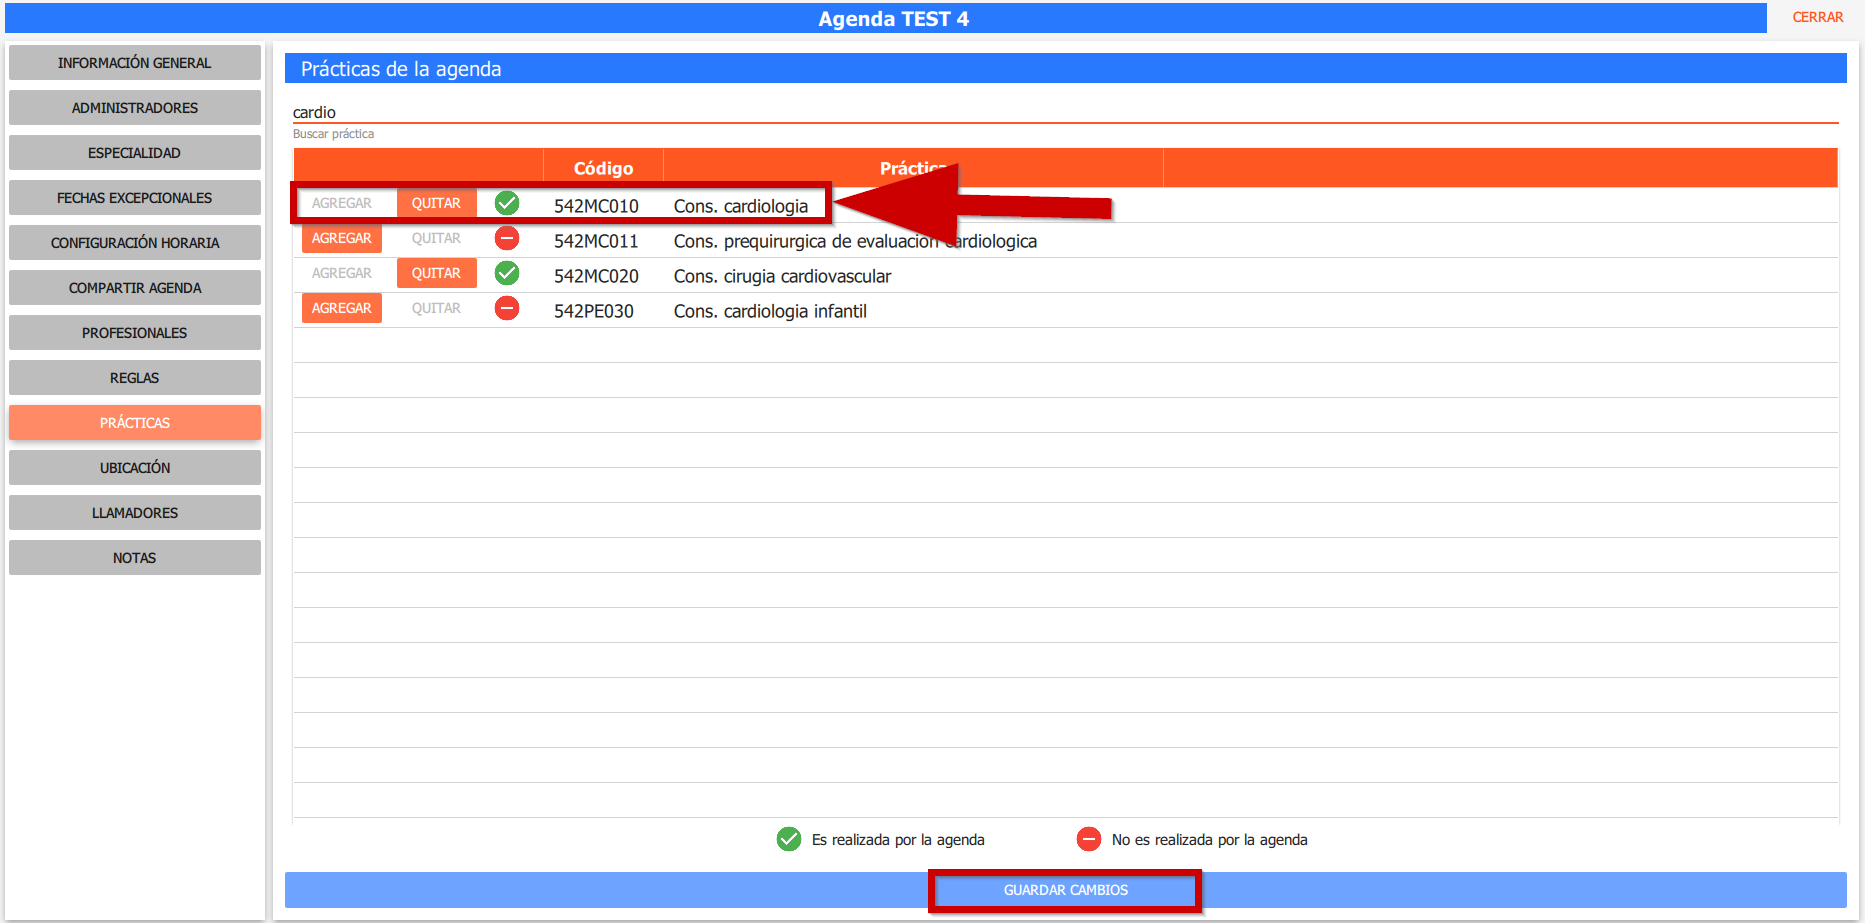Viewport: 1865px width, 923px height.
Task: Click red status icon for 542MC011
Action: pos(507,239)
